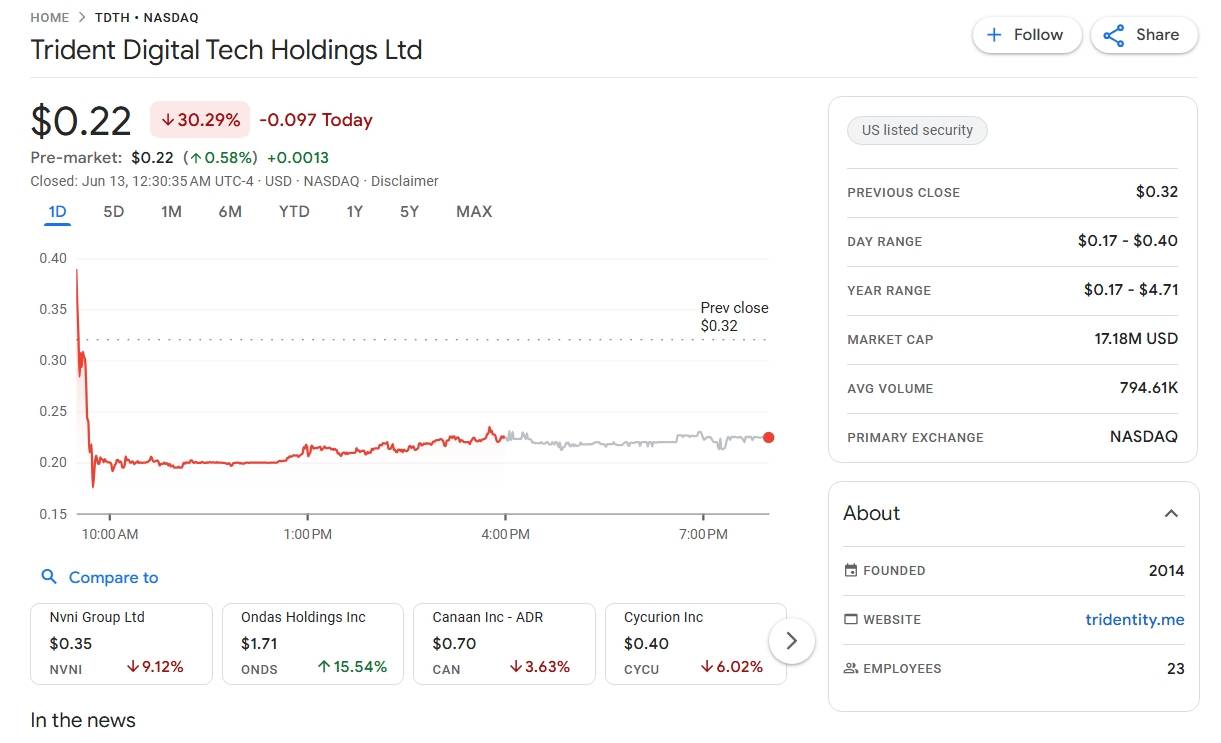The image size is (1221, 743).
Task: Click the next arrow in compare carousel
Action: (792, 640)
